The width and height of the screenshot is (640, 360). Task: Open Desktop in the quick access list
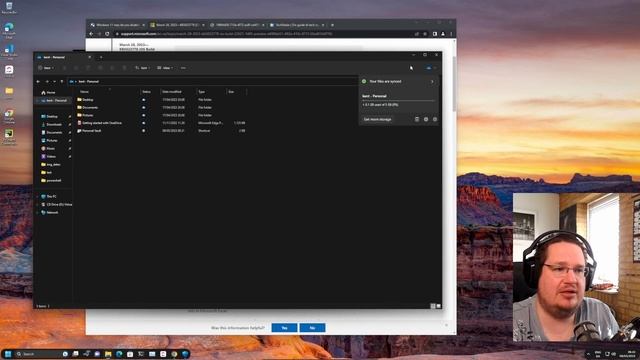(52, 117)
